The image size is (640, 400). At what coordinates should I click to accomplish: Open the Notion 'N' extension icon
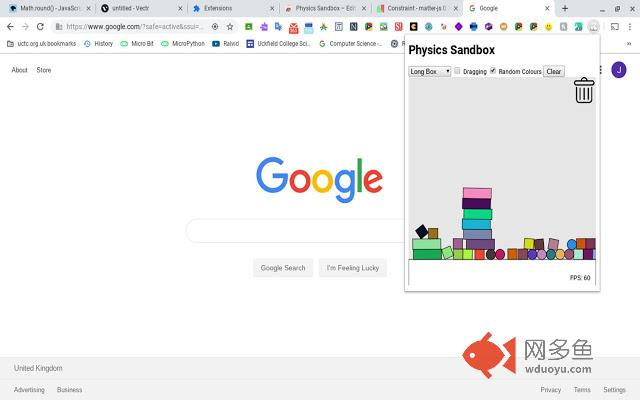click(353, 27)
